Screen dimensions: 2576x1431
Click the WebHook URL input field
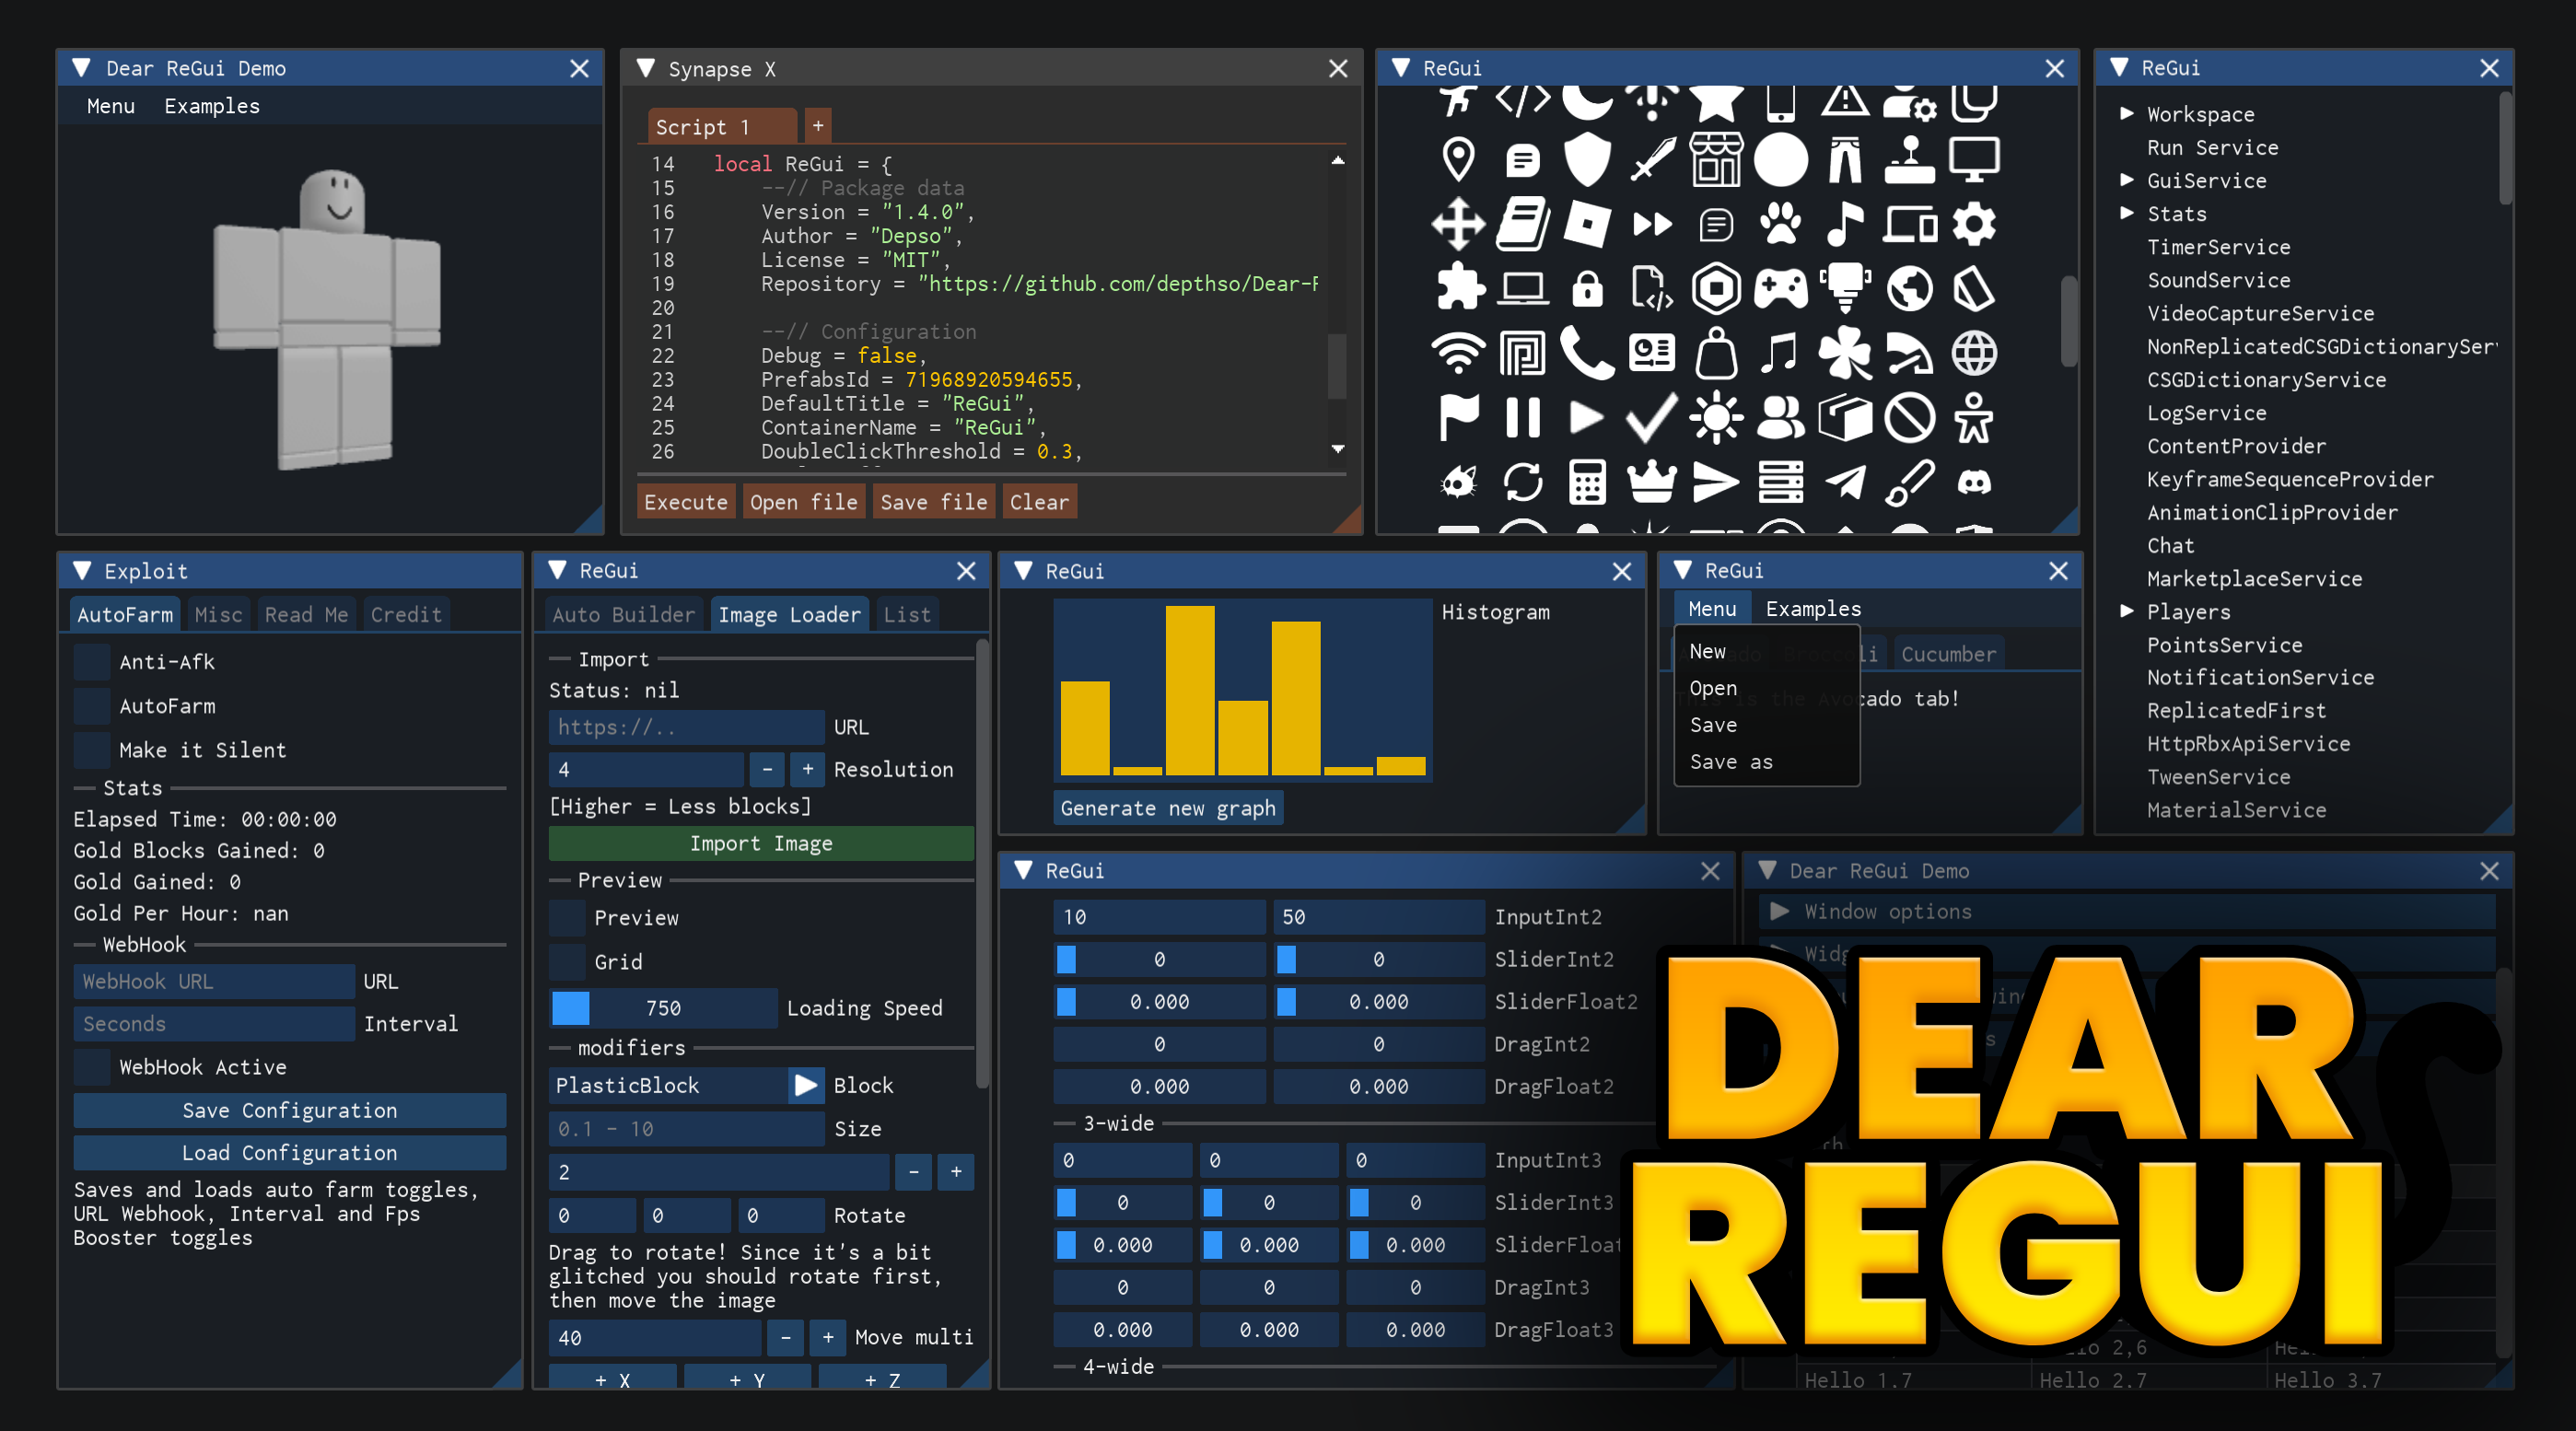(213, 981)
